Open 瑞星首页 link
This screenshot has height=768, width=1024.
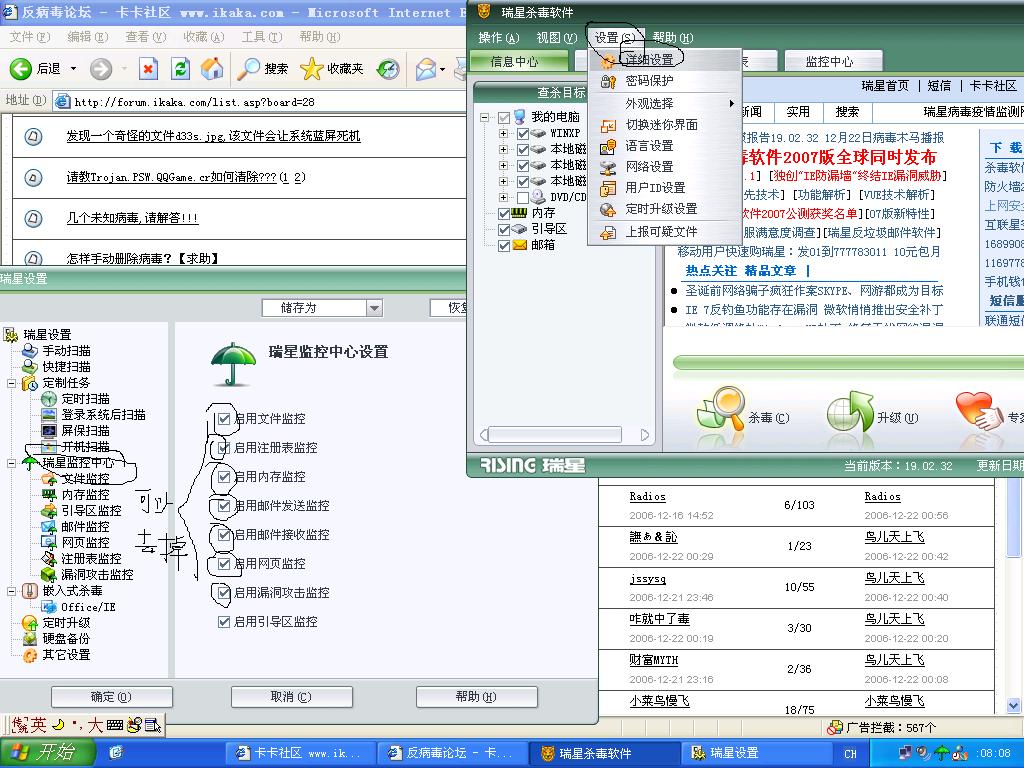885,86
